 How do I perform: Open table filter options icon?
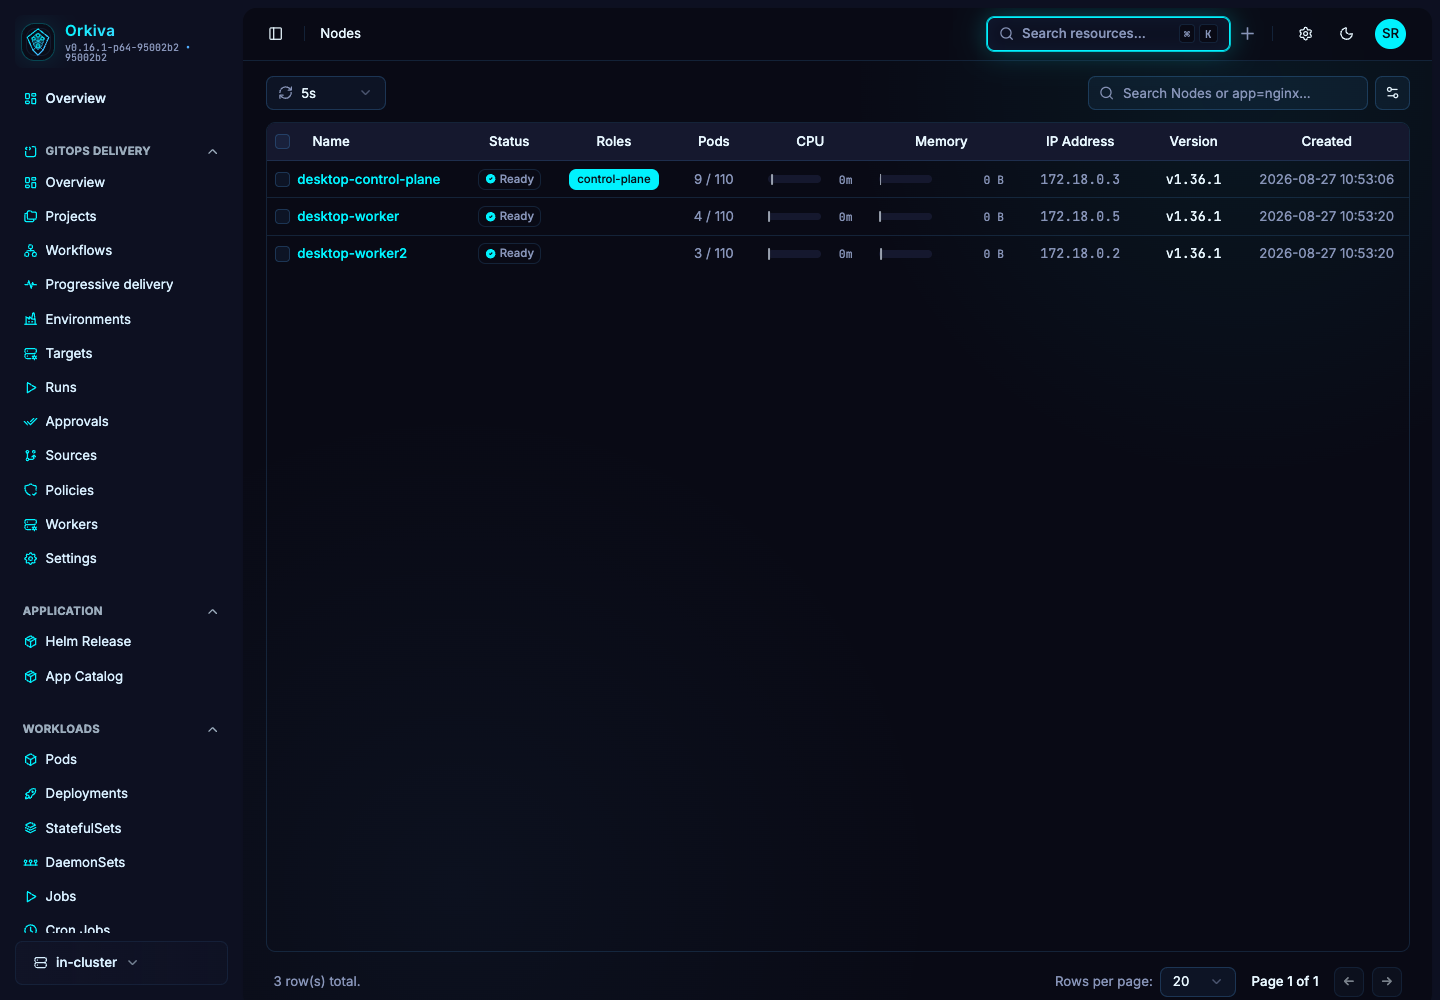click(1393, 93)
